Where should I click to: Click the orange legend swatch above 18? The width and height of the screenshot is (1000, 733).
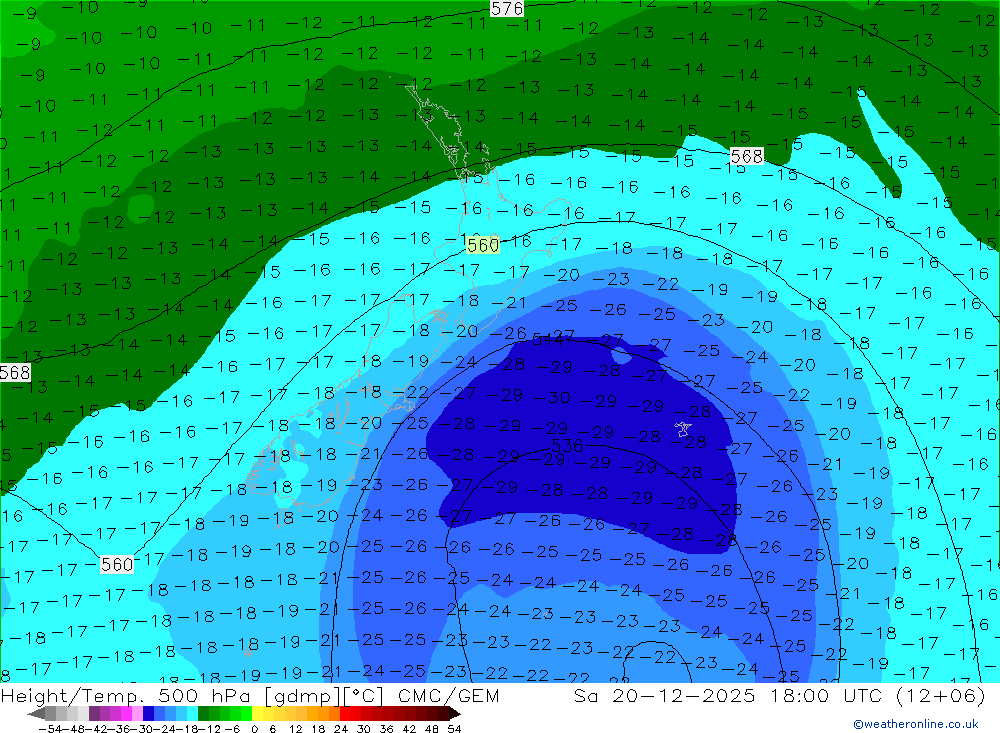click(323, 713)
